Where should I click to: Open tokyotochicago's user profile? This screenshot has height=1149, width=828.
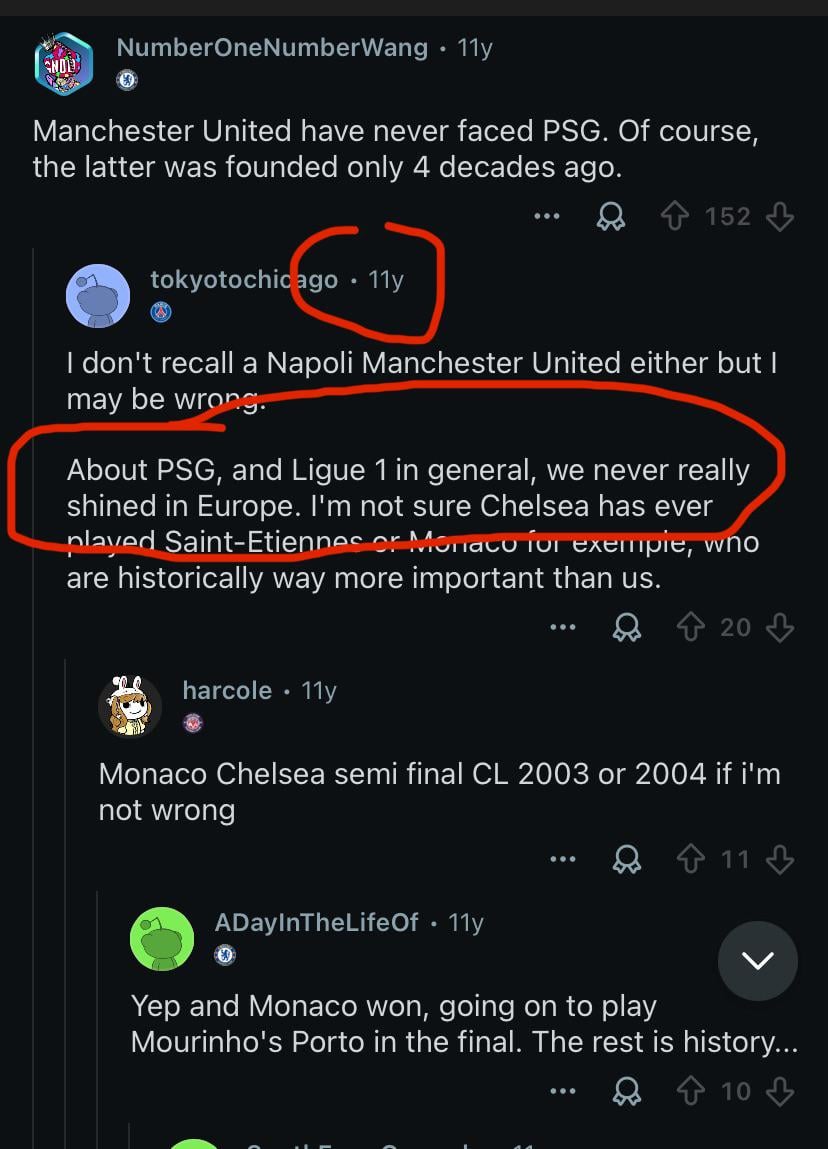pyautogui.click(x=243, y=279)
